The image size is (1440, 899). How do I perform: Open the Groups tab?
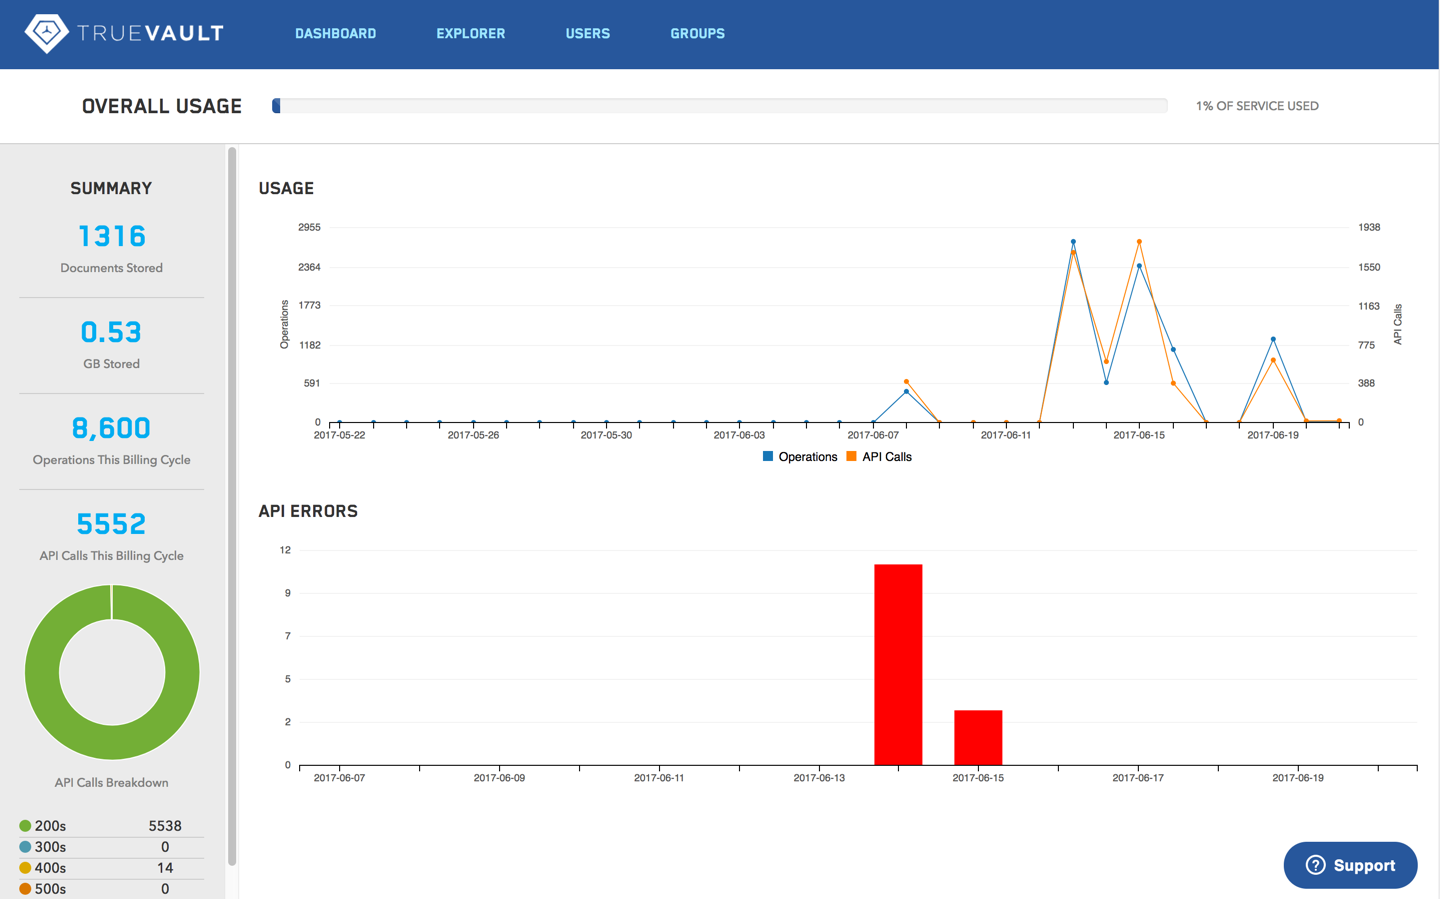[697, 34]
